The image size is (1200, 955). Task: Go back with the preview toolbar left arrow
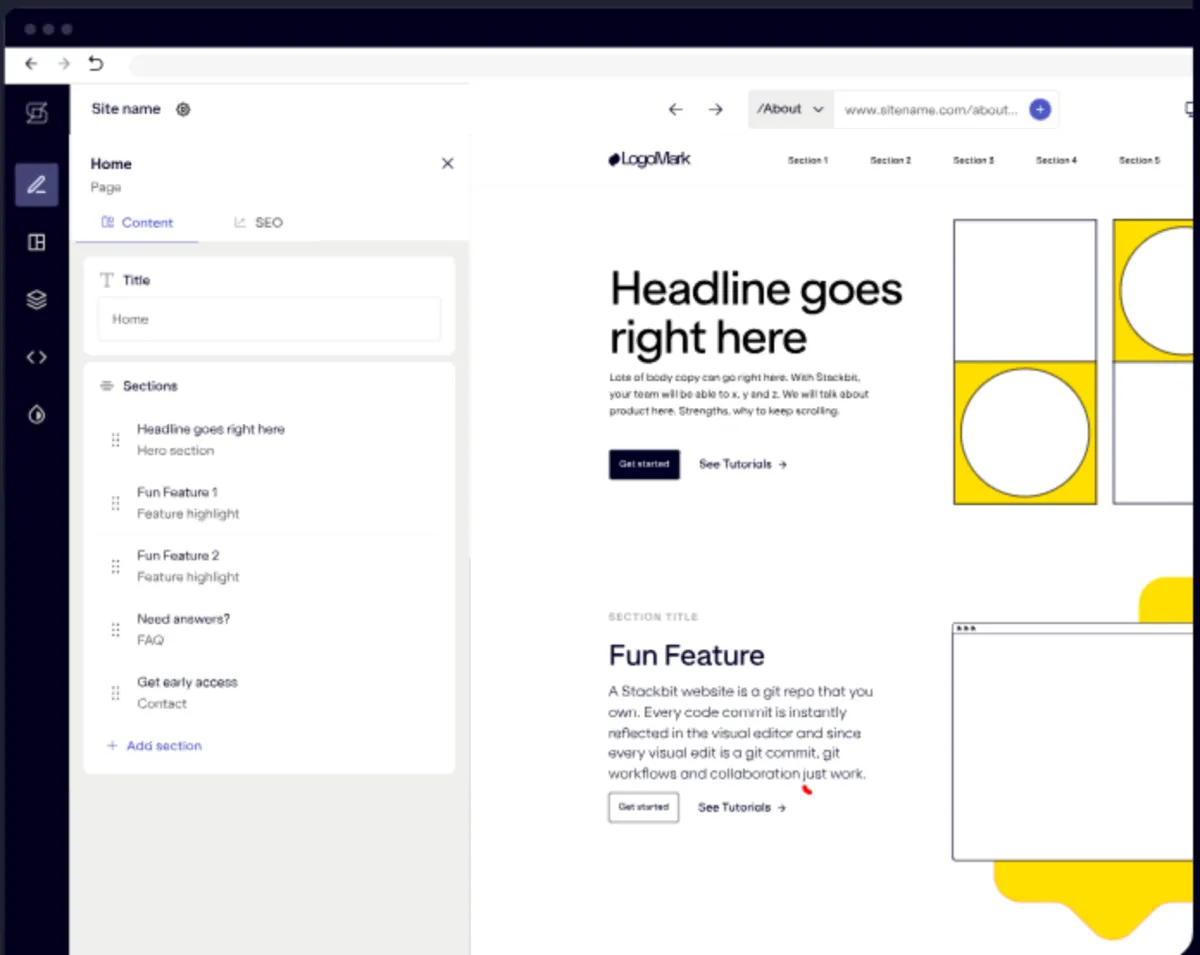pyautogui.click(x=676, y=109)
